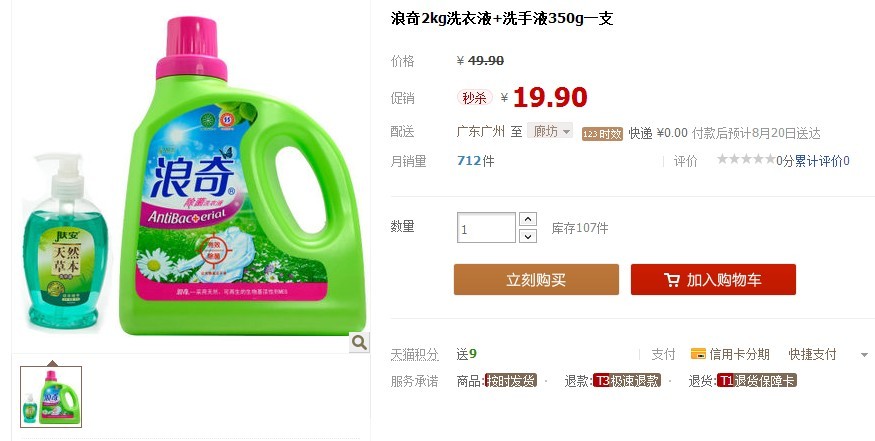Click the magnifier zoom icon on product image

[x=359, y=342]
